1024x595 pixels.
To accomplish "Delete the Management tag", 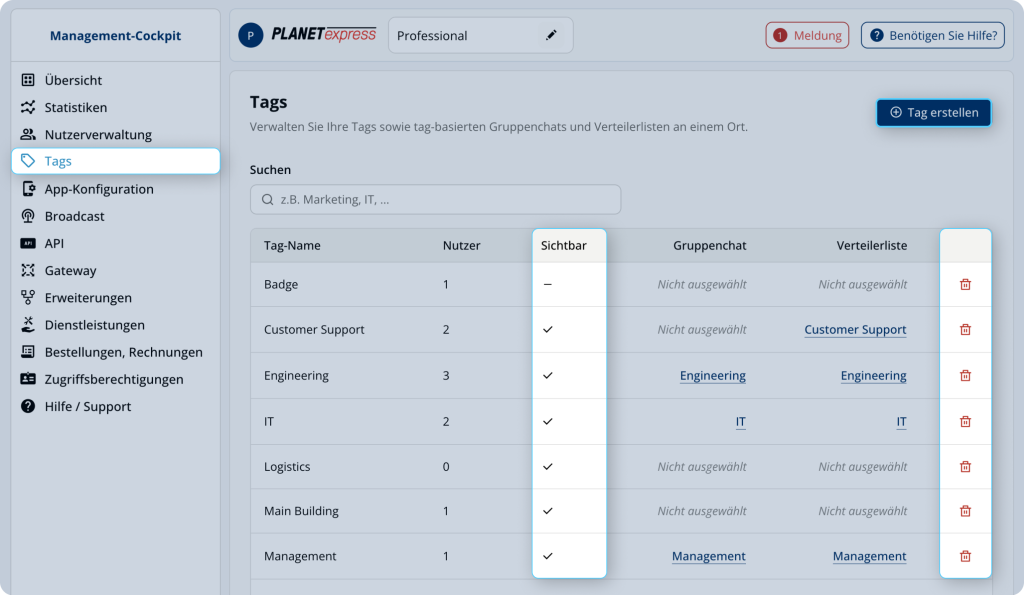I will [x=965, y=556].
